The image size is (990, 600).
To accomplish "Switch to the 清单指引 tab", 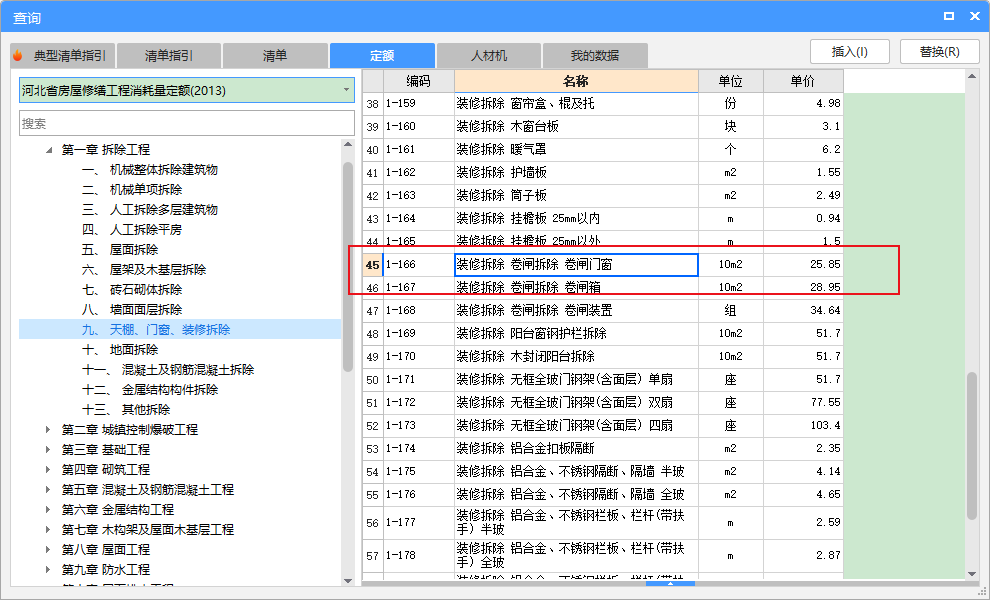I will tap(169, 56).
